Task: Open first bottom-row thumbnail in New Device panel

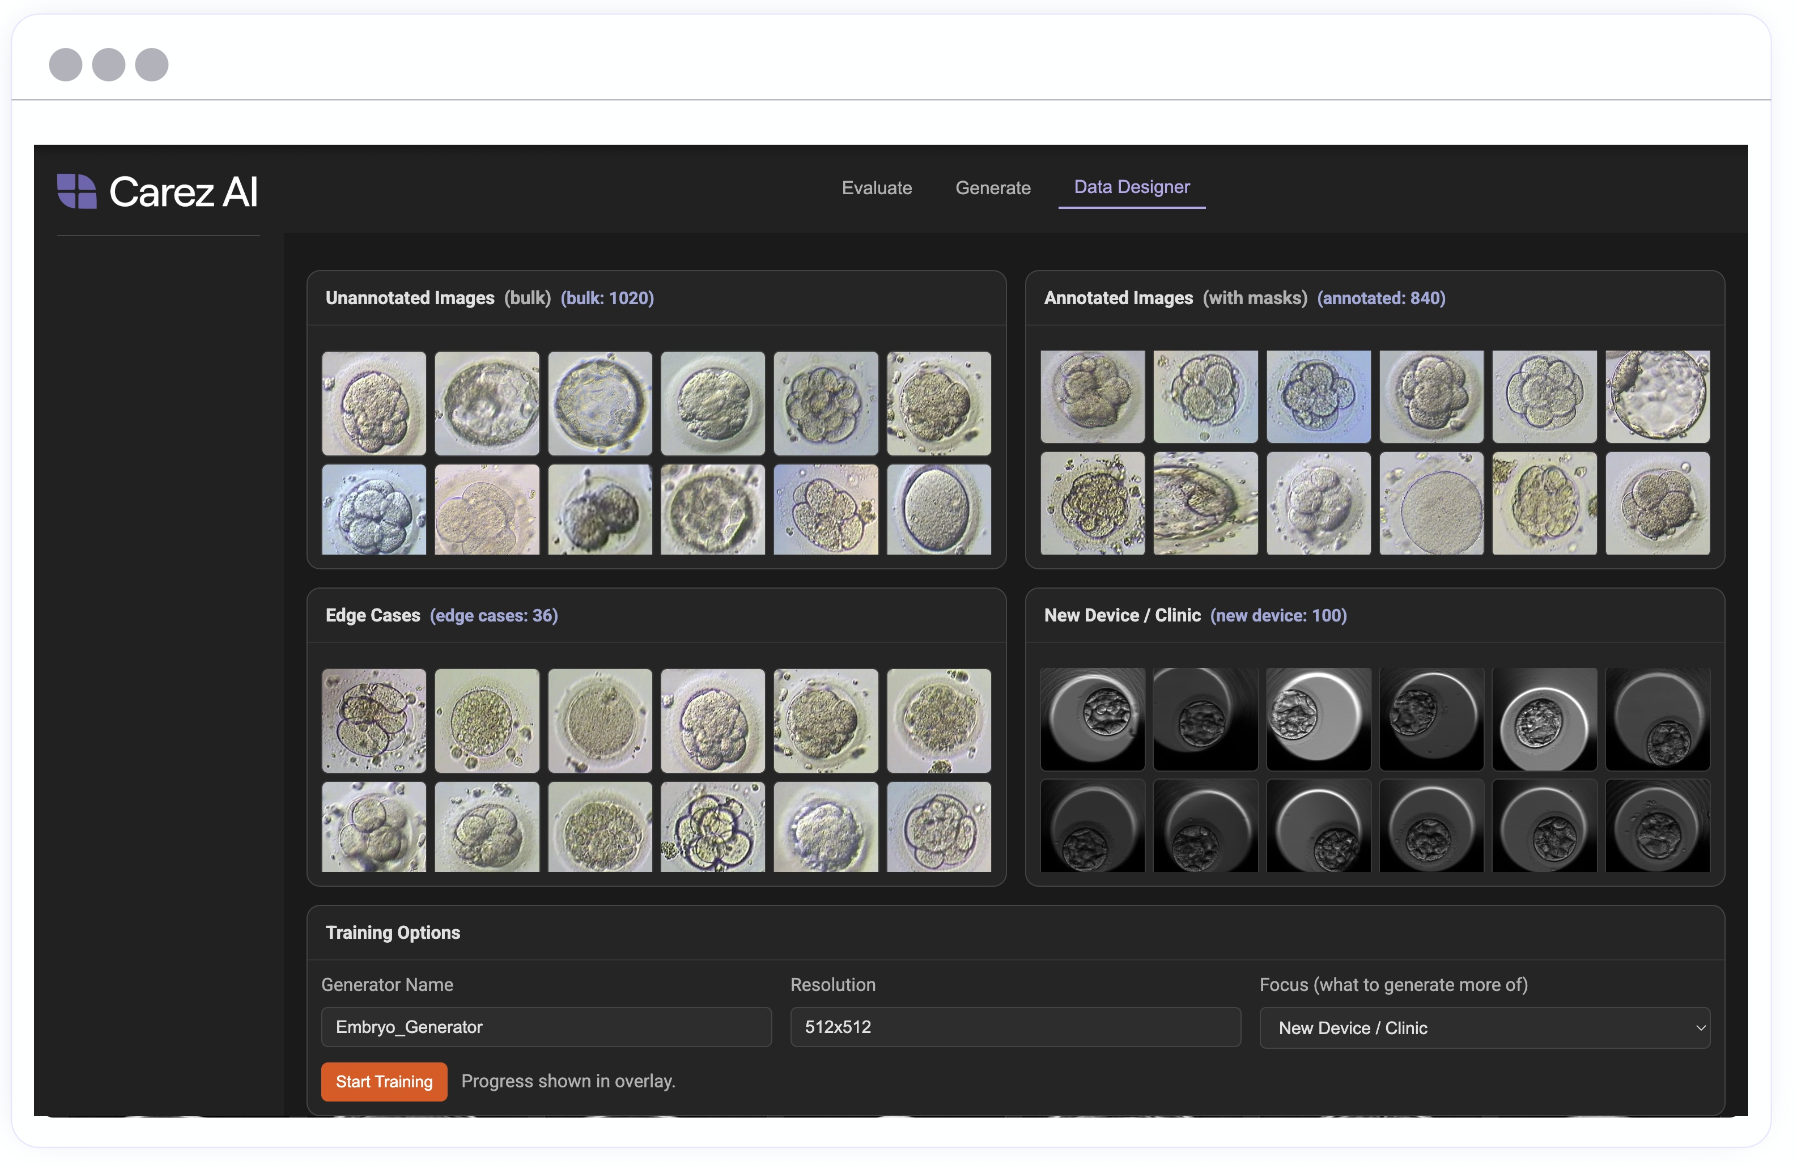Action: click(x=1092, y=826)
